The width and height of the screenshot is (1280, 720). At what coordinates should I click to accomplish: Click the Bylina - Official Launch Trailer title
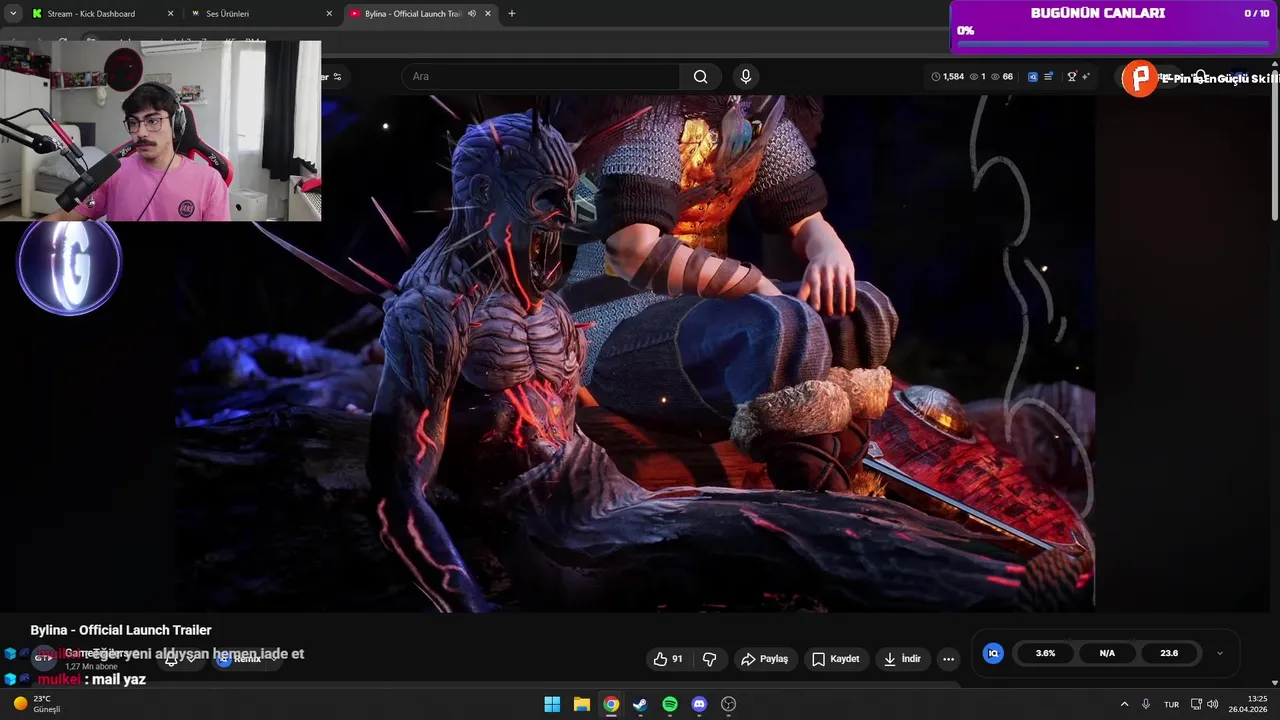(x=121, y=630)
